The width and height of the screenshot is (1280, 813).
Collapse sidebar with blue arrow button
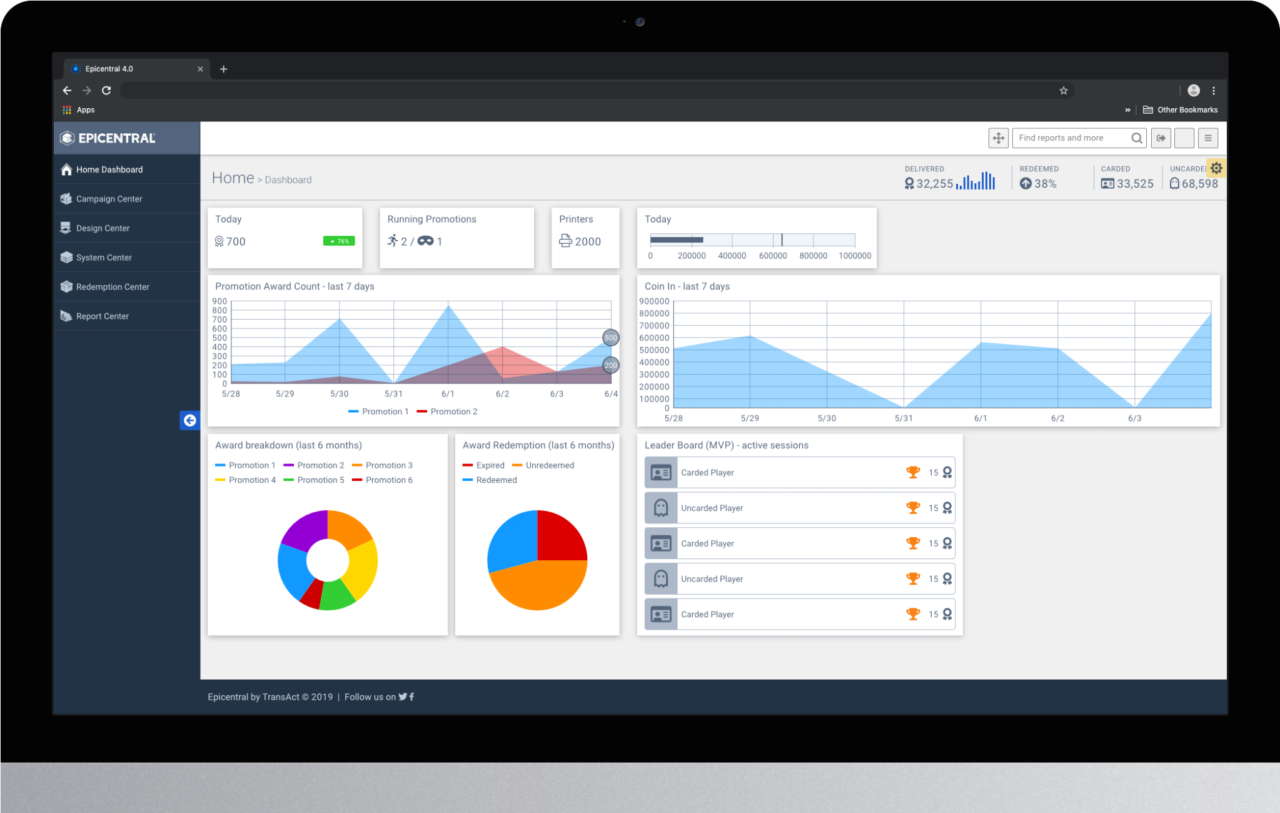pyautogui.click(x=189, y=421)
